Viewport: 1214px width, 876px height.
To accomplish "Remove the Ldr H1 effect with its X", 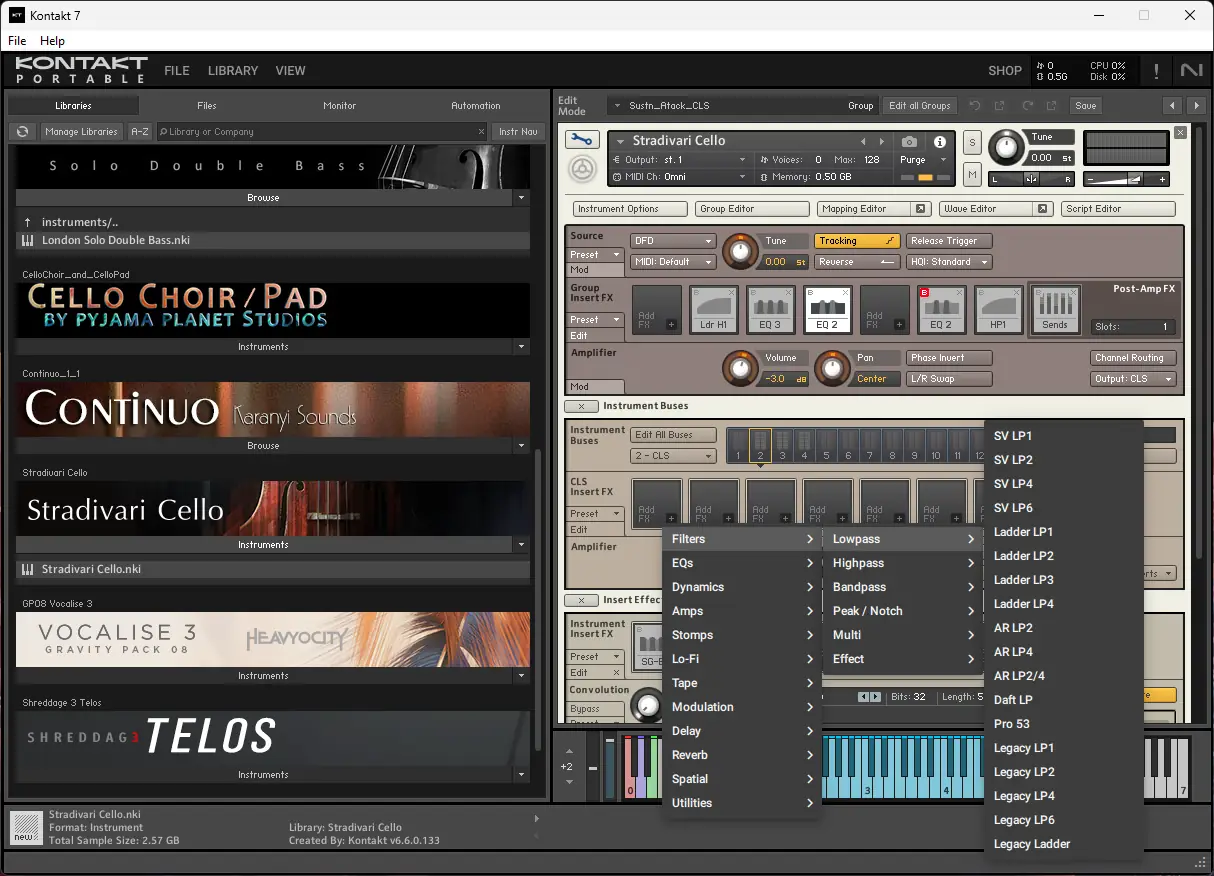I will 732,292.
